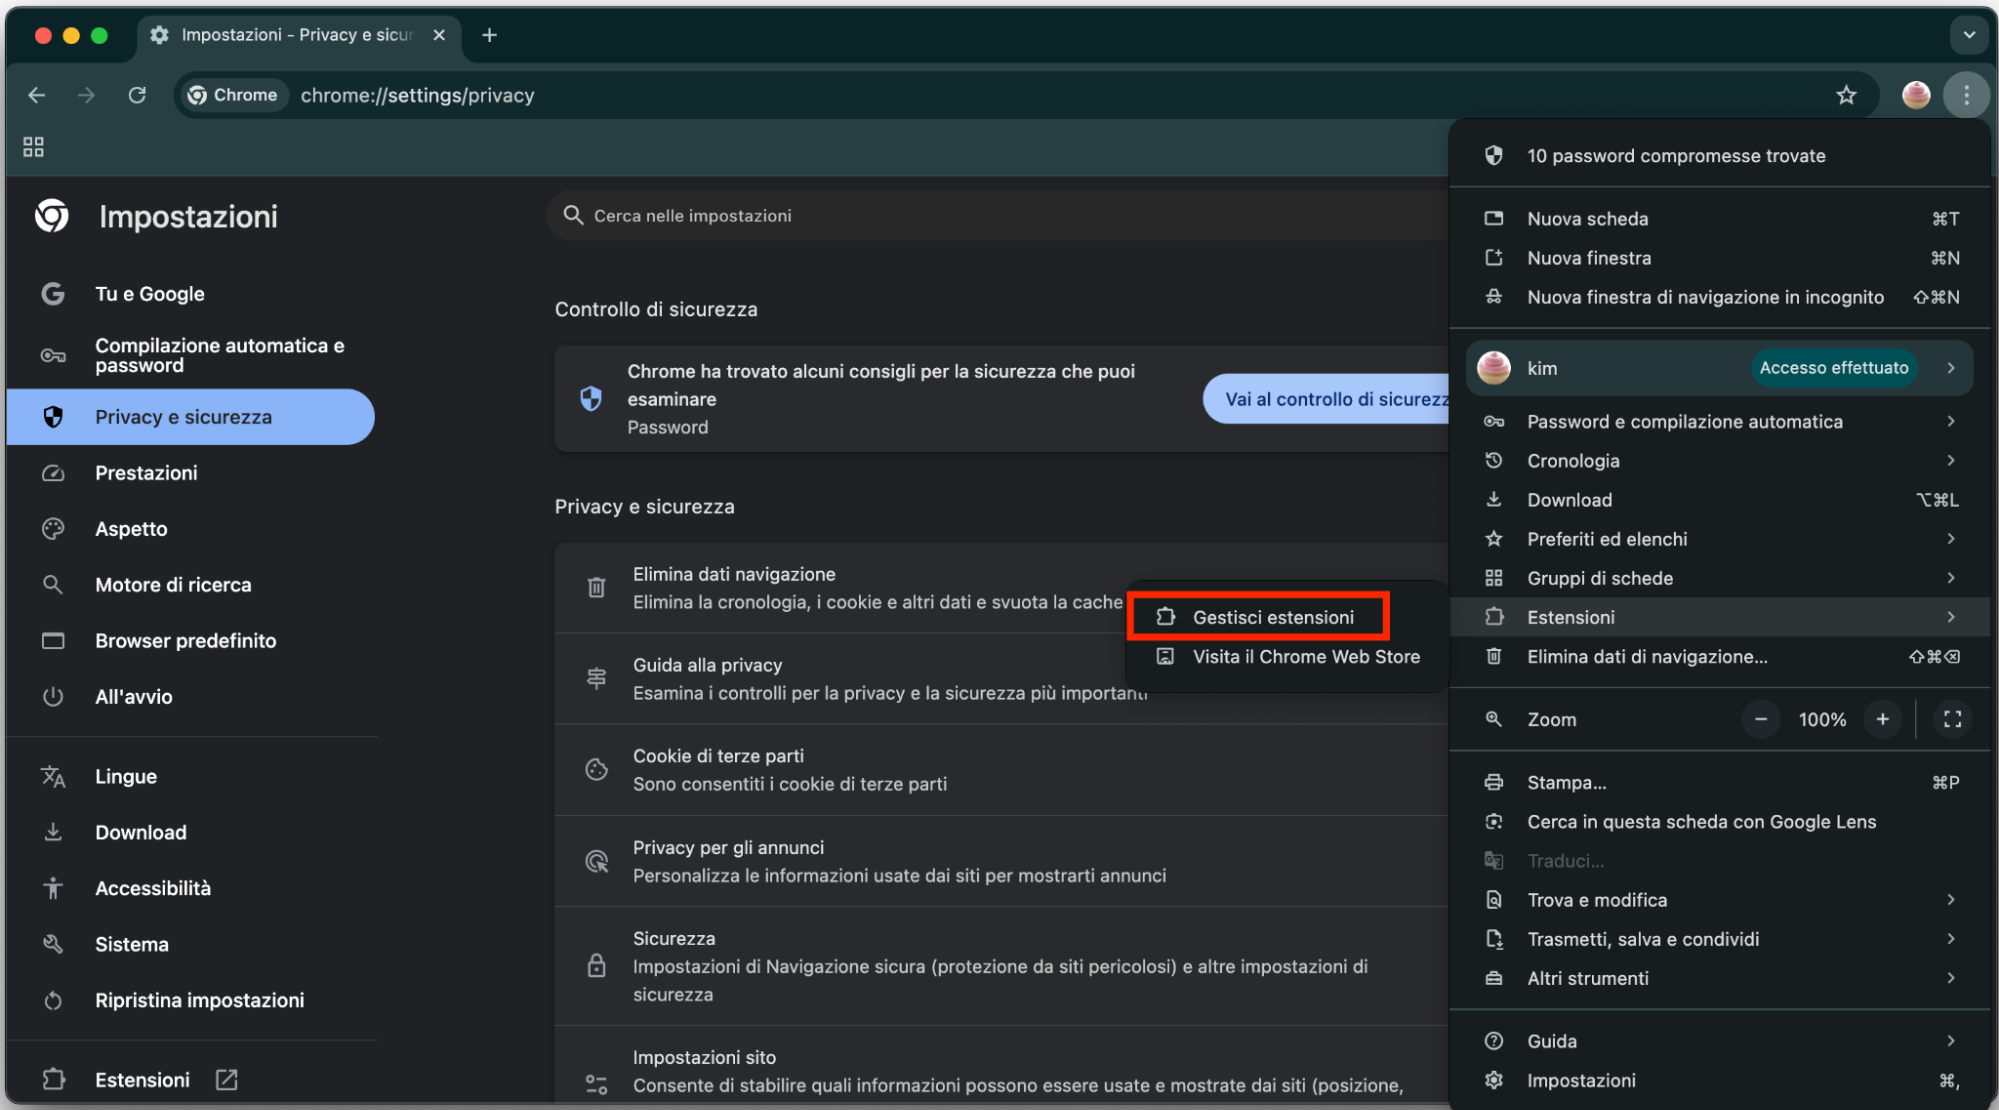
Task: Click the Impostazioni Chrome logo header
Action: 52,216
